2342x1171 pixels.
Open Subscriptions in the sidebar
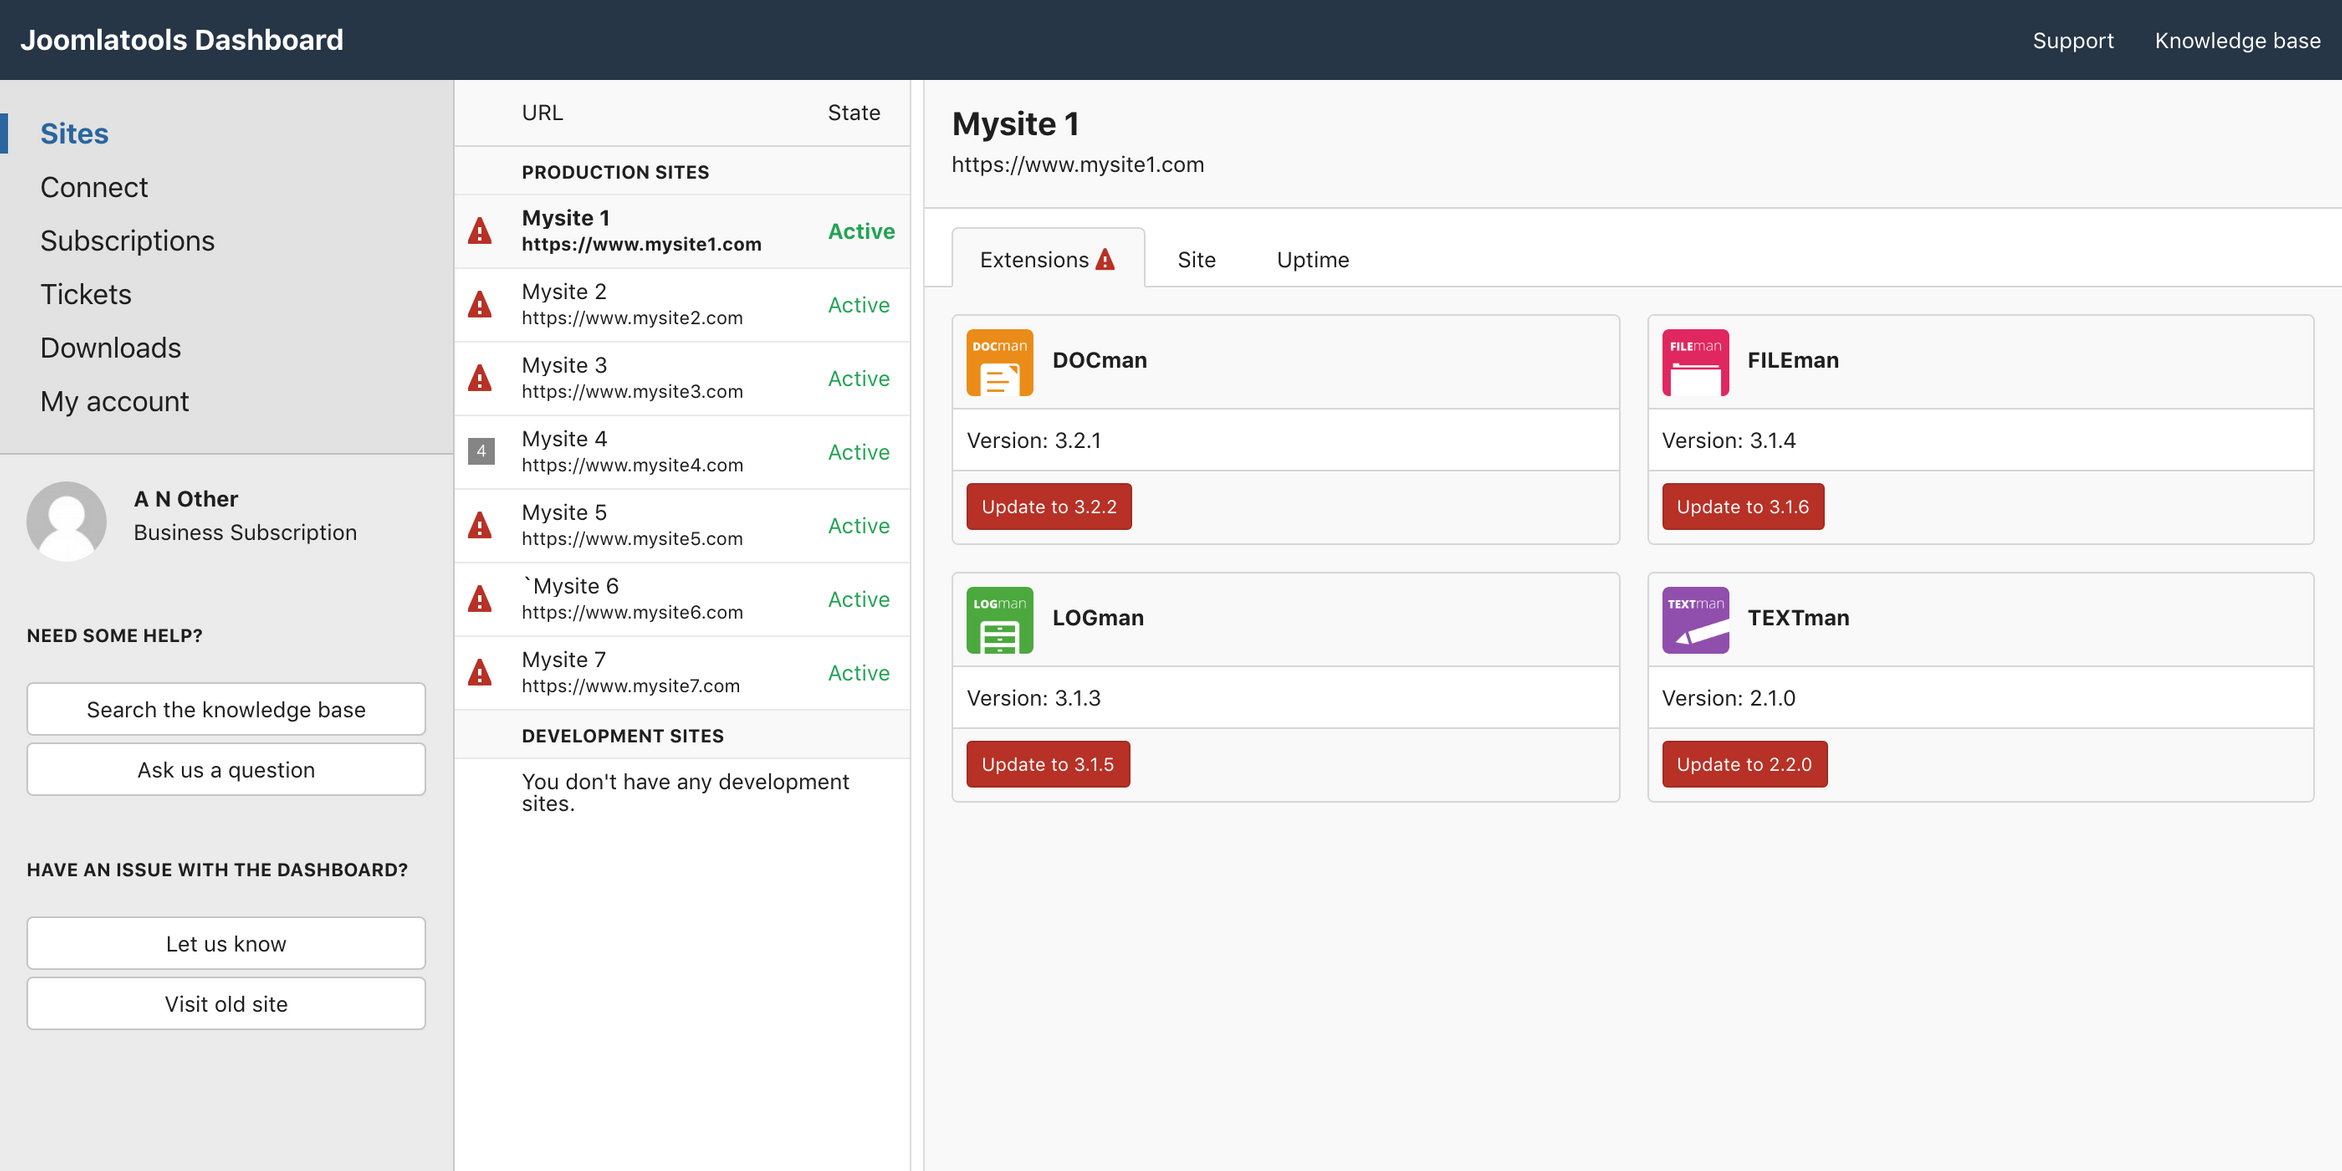127,241
